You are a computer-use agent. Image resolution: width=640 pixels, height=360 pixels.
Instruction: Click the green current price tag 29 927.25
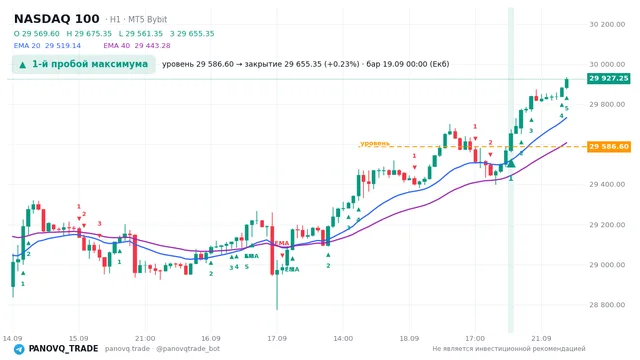pyautogui.click(x=609, y=78)
